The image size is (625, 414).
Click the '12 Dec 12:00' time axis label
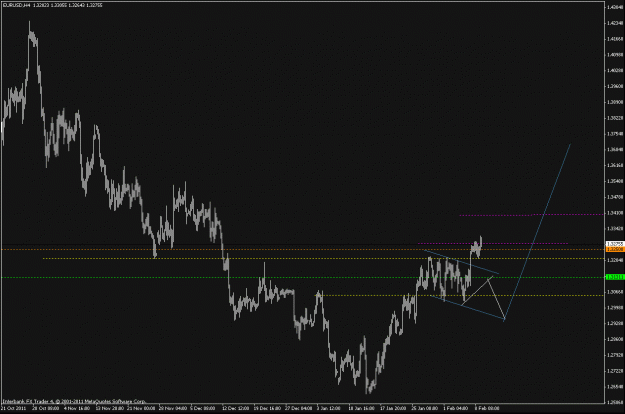(x=236, y=408)
